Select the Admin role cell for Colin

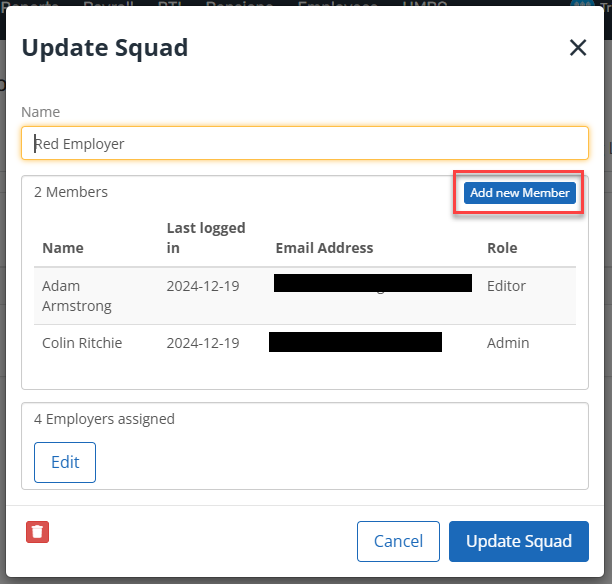point(508,343)
